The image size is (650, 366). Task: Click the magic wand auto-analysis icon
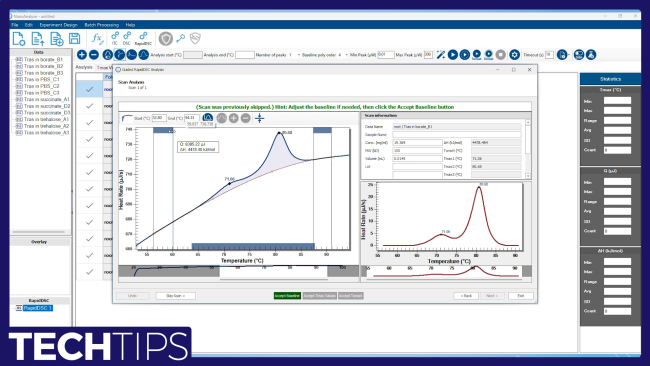click(x=441, y=54)
